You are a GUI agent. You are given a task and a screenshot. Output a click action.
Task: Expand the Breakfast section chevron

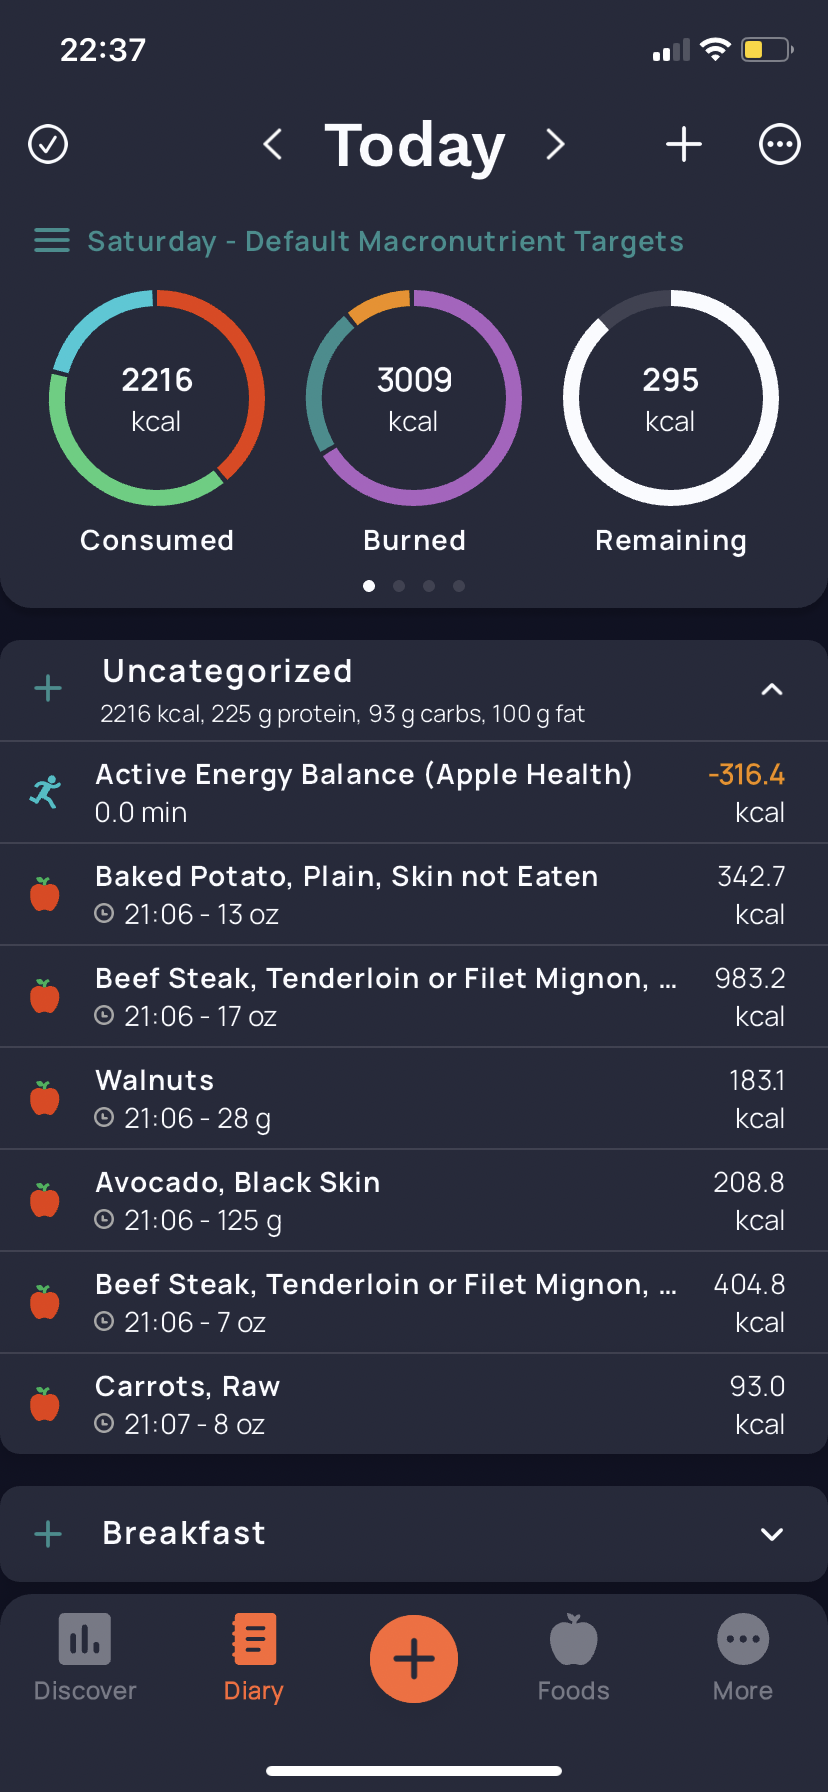pyautogui.click(x=772, y=1534)
